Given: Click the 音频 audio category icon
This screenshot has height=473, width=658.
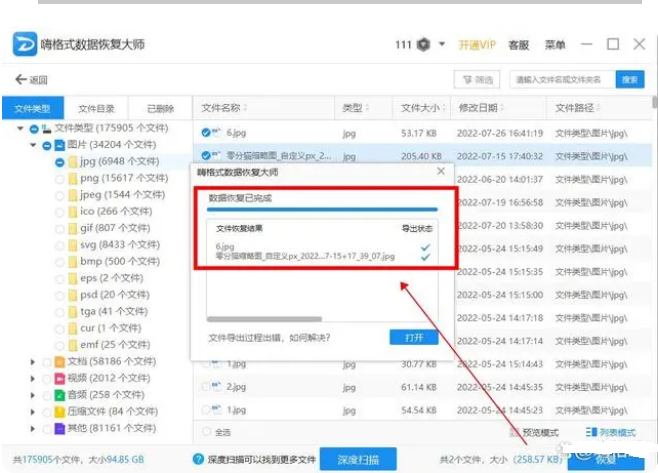Looking at the screenshot, I should click(59, 394).
